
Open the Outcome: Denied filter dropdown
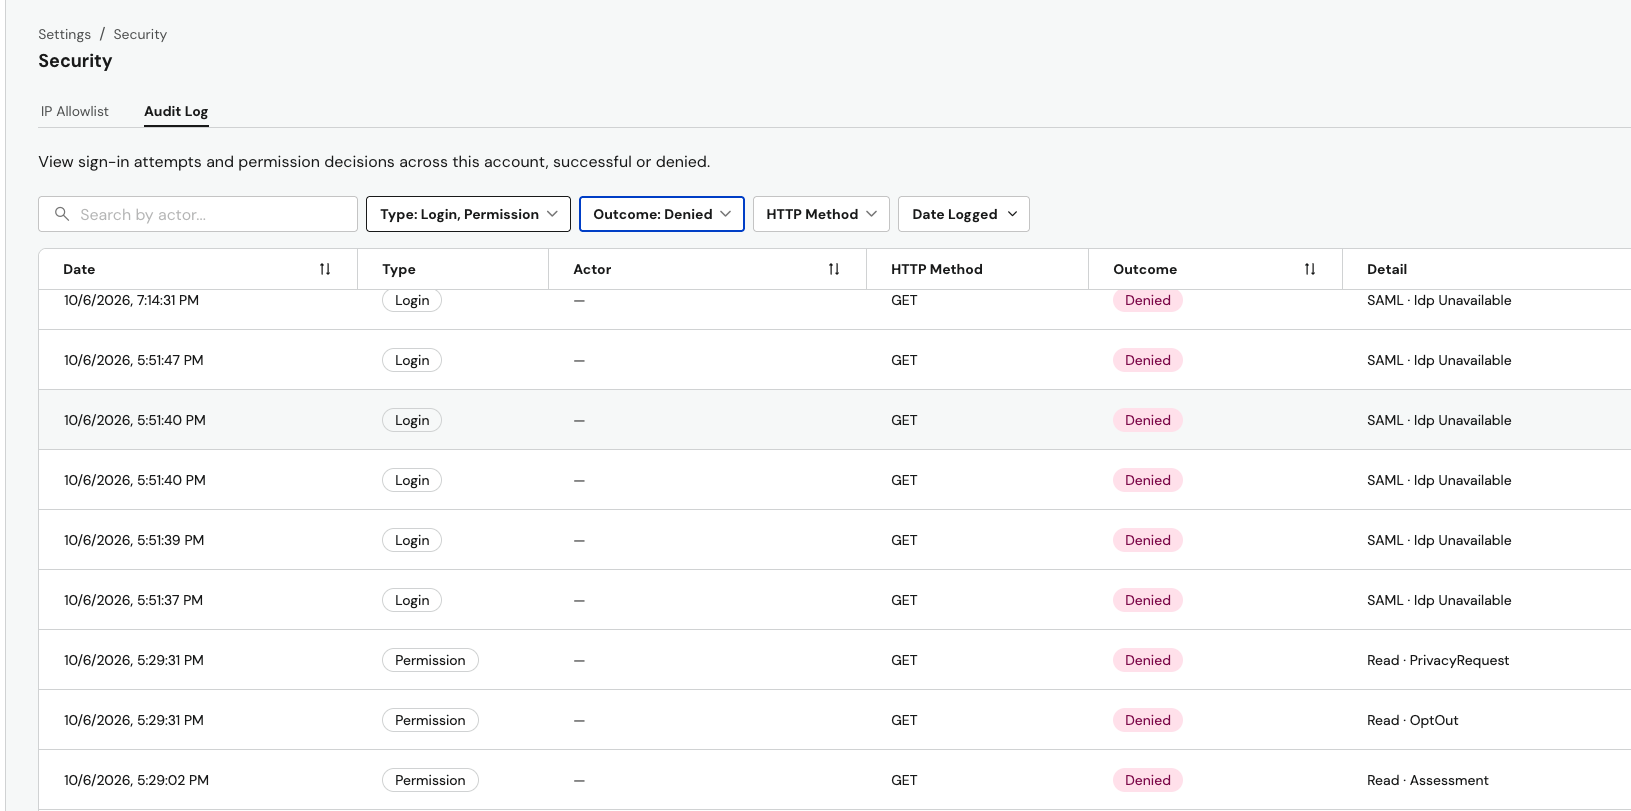[x=662, y=214]
